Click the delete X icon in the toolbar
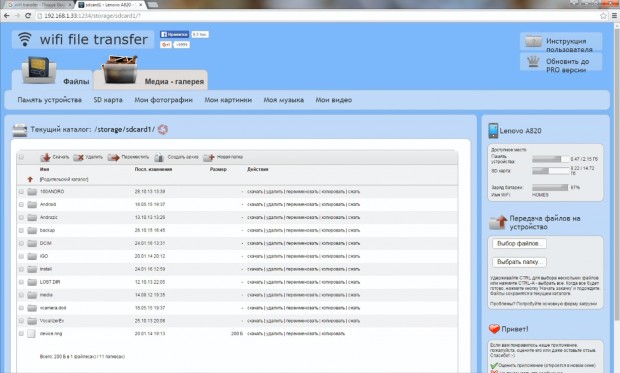This screenshot has height=373, width=620. coord(79,157)
